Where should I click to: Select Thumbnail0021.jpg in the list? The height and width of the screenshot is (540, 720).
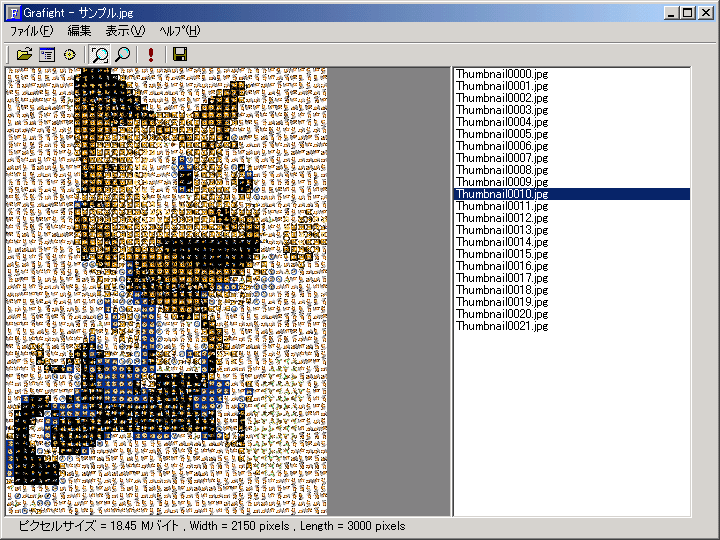pyautogui.click(x=572, y=326)
